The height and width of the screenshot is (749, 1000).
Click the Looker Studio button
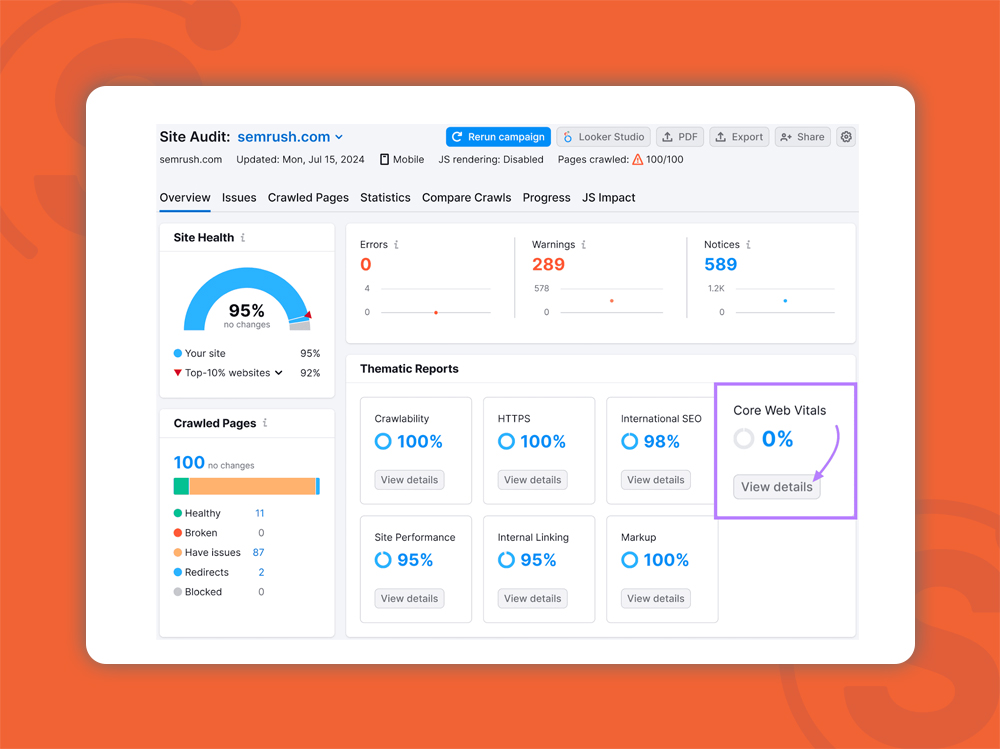point(604,137)
